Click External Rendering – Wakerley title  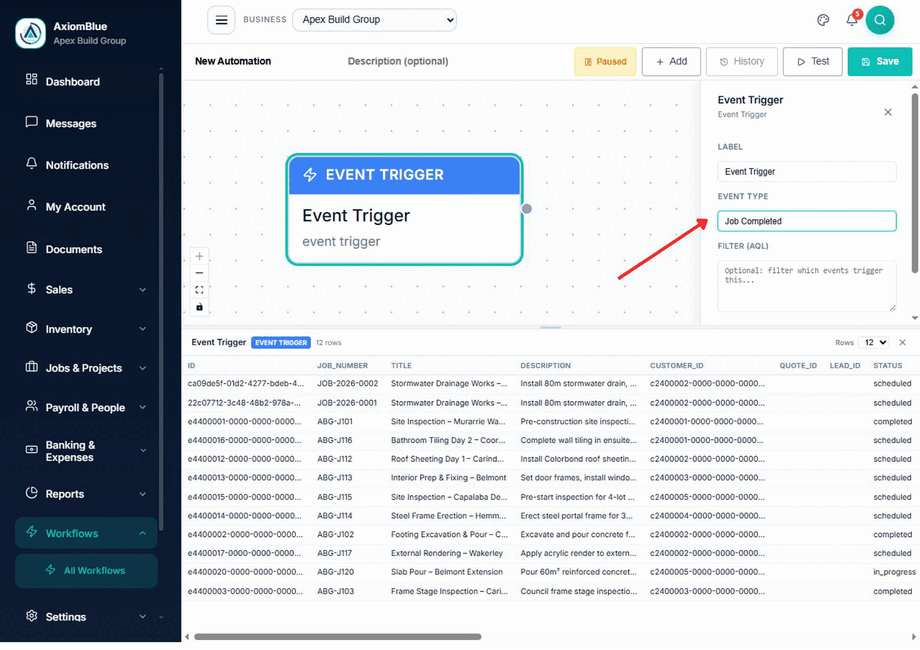click(x=447, y=553)
